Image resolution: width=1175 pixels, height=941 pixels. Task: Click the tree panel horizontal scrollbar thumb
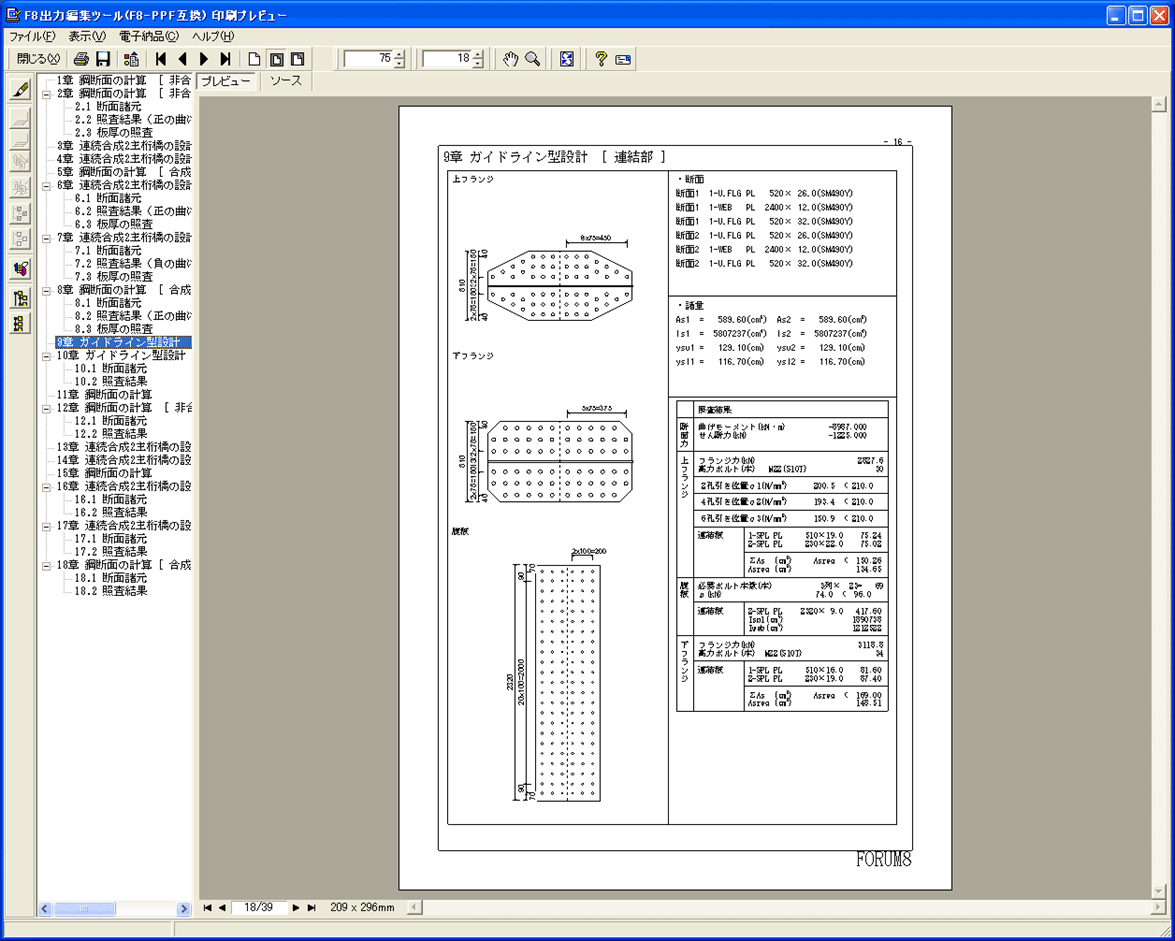click(x=85, y=908)
